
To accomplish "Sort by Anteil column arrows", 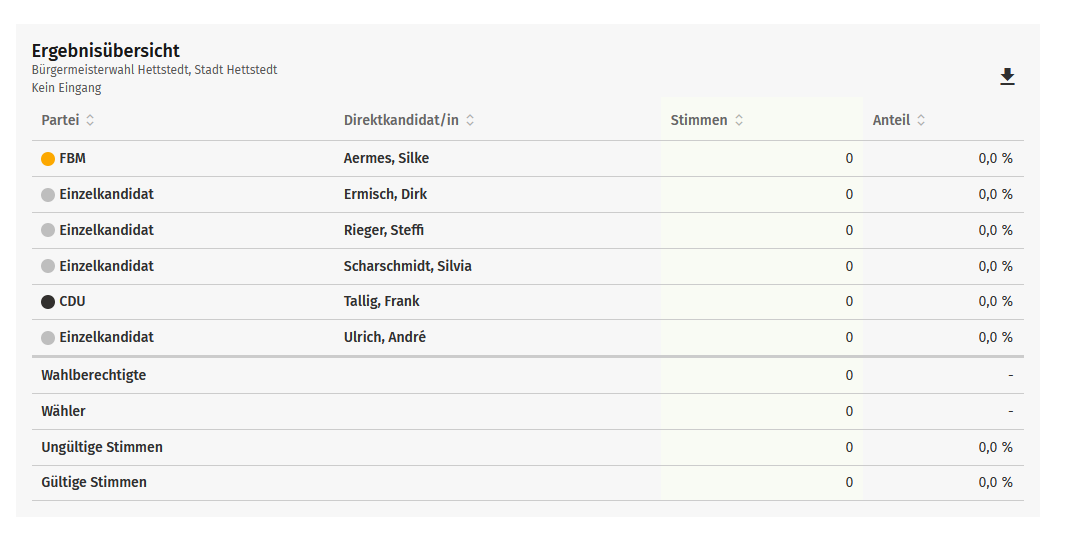I will tap(921, 120).
